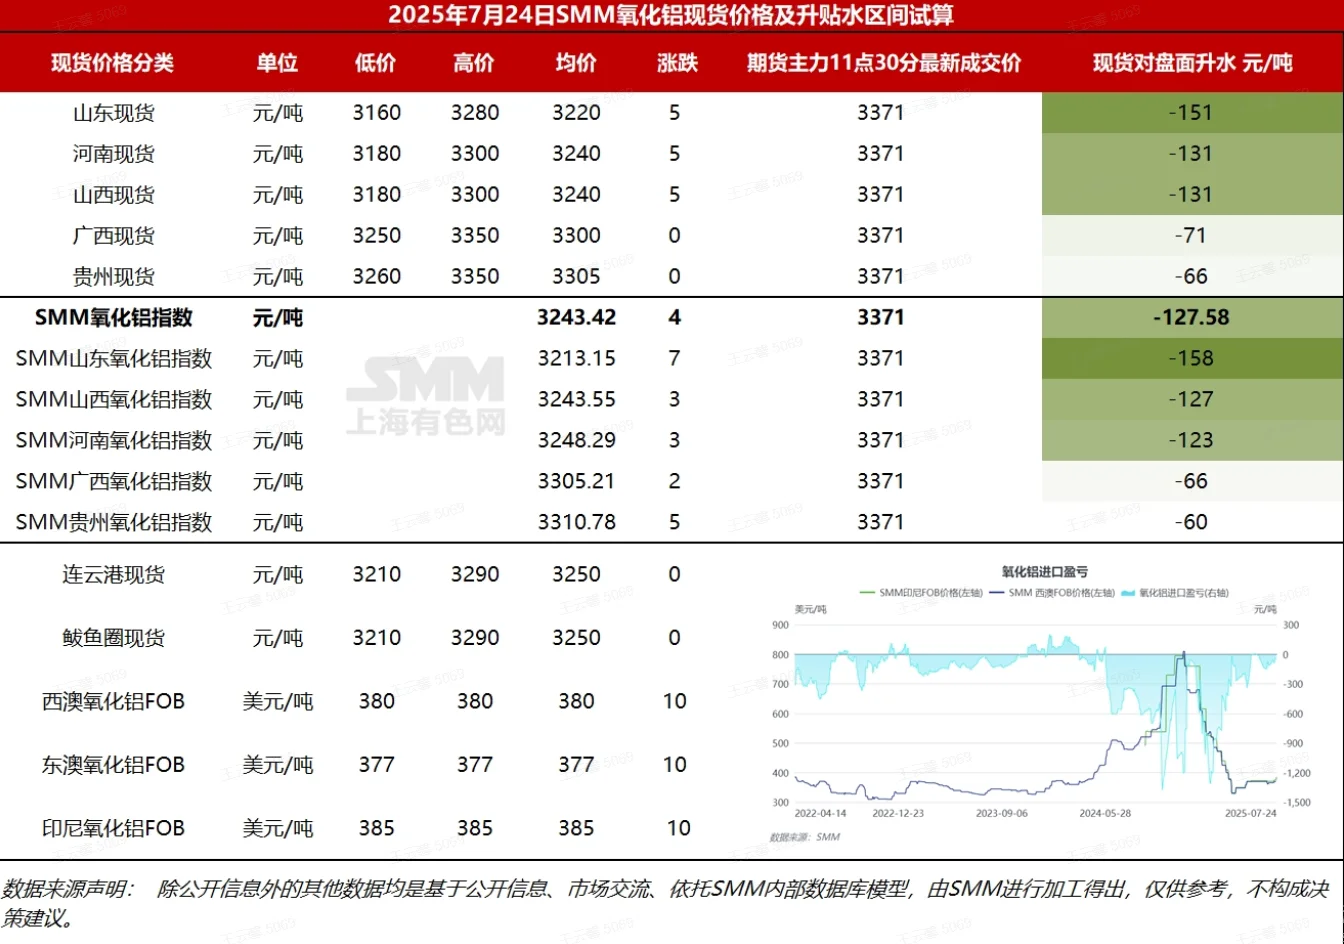Click the '广西现货' row label
Viewport: 1344px width, 944px height.
point(114,236)
